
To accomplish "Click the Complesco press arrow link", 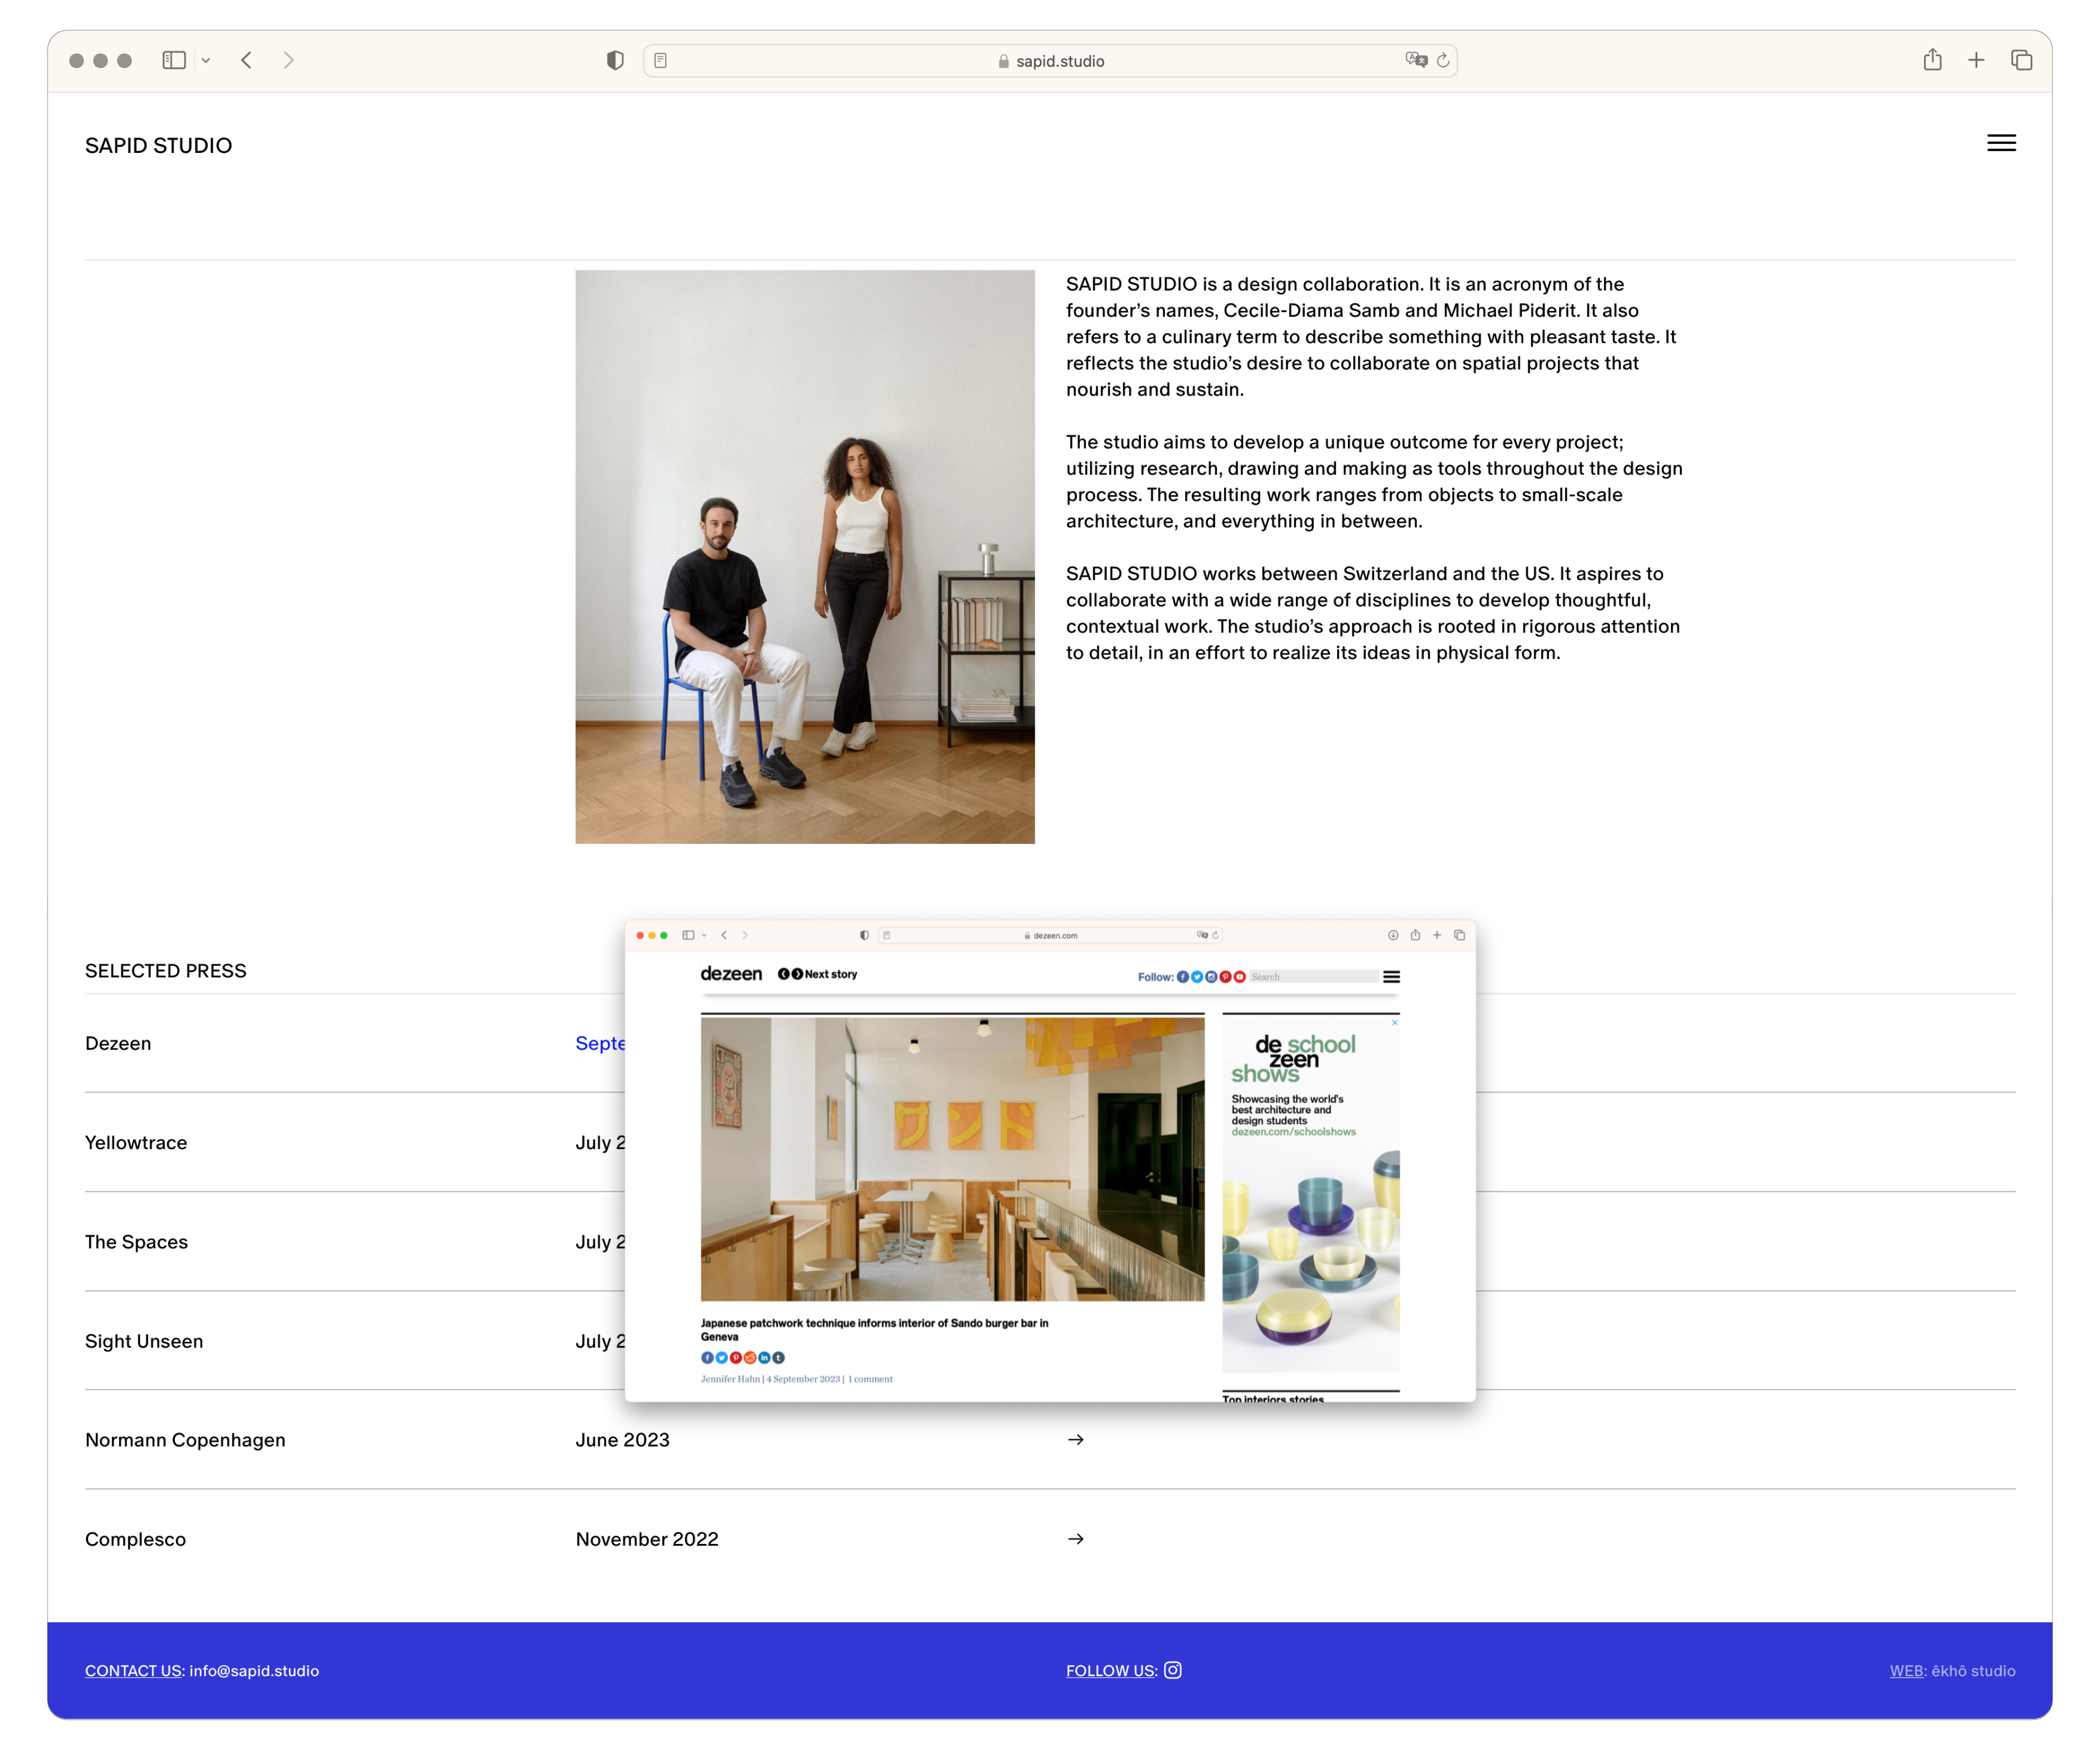I will (x=1076, y=1539).
